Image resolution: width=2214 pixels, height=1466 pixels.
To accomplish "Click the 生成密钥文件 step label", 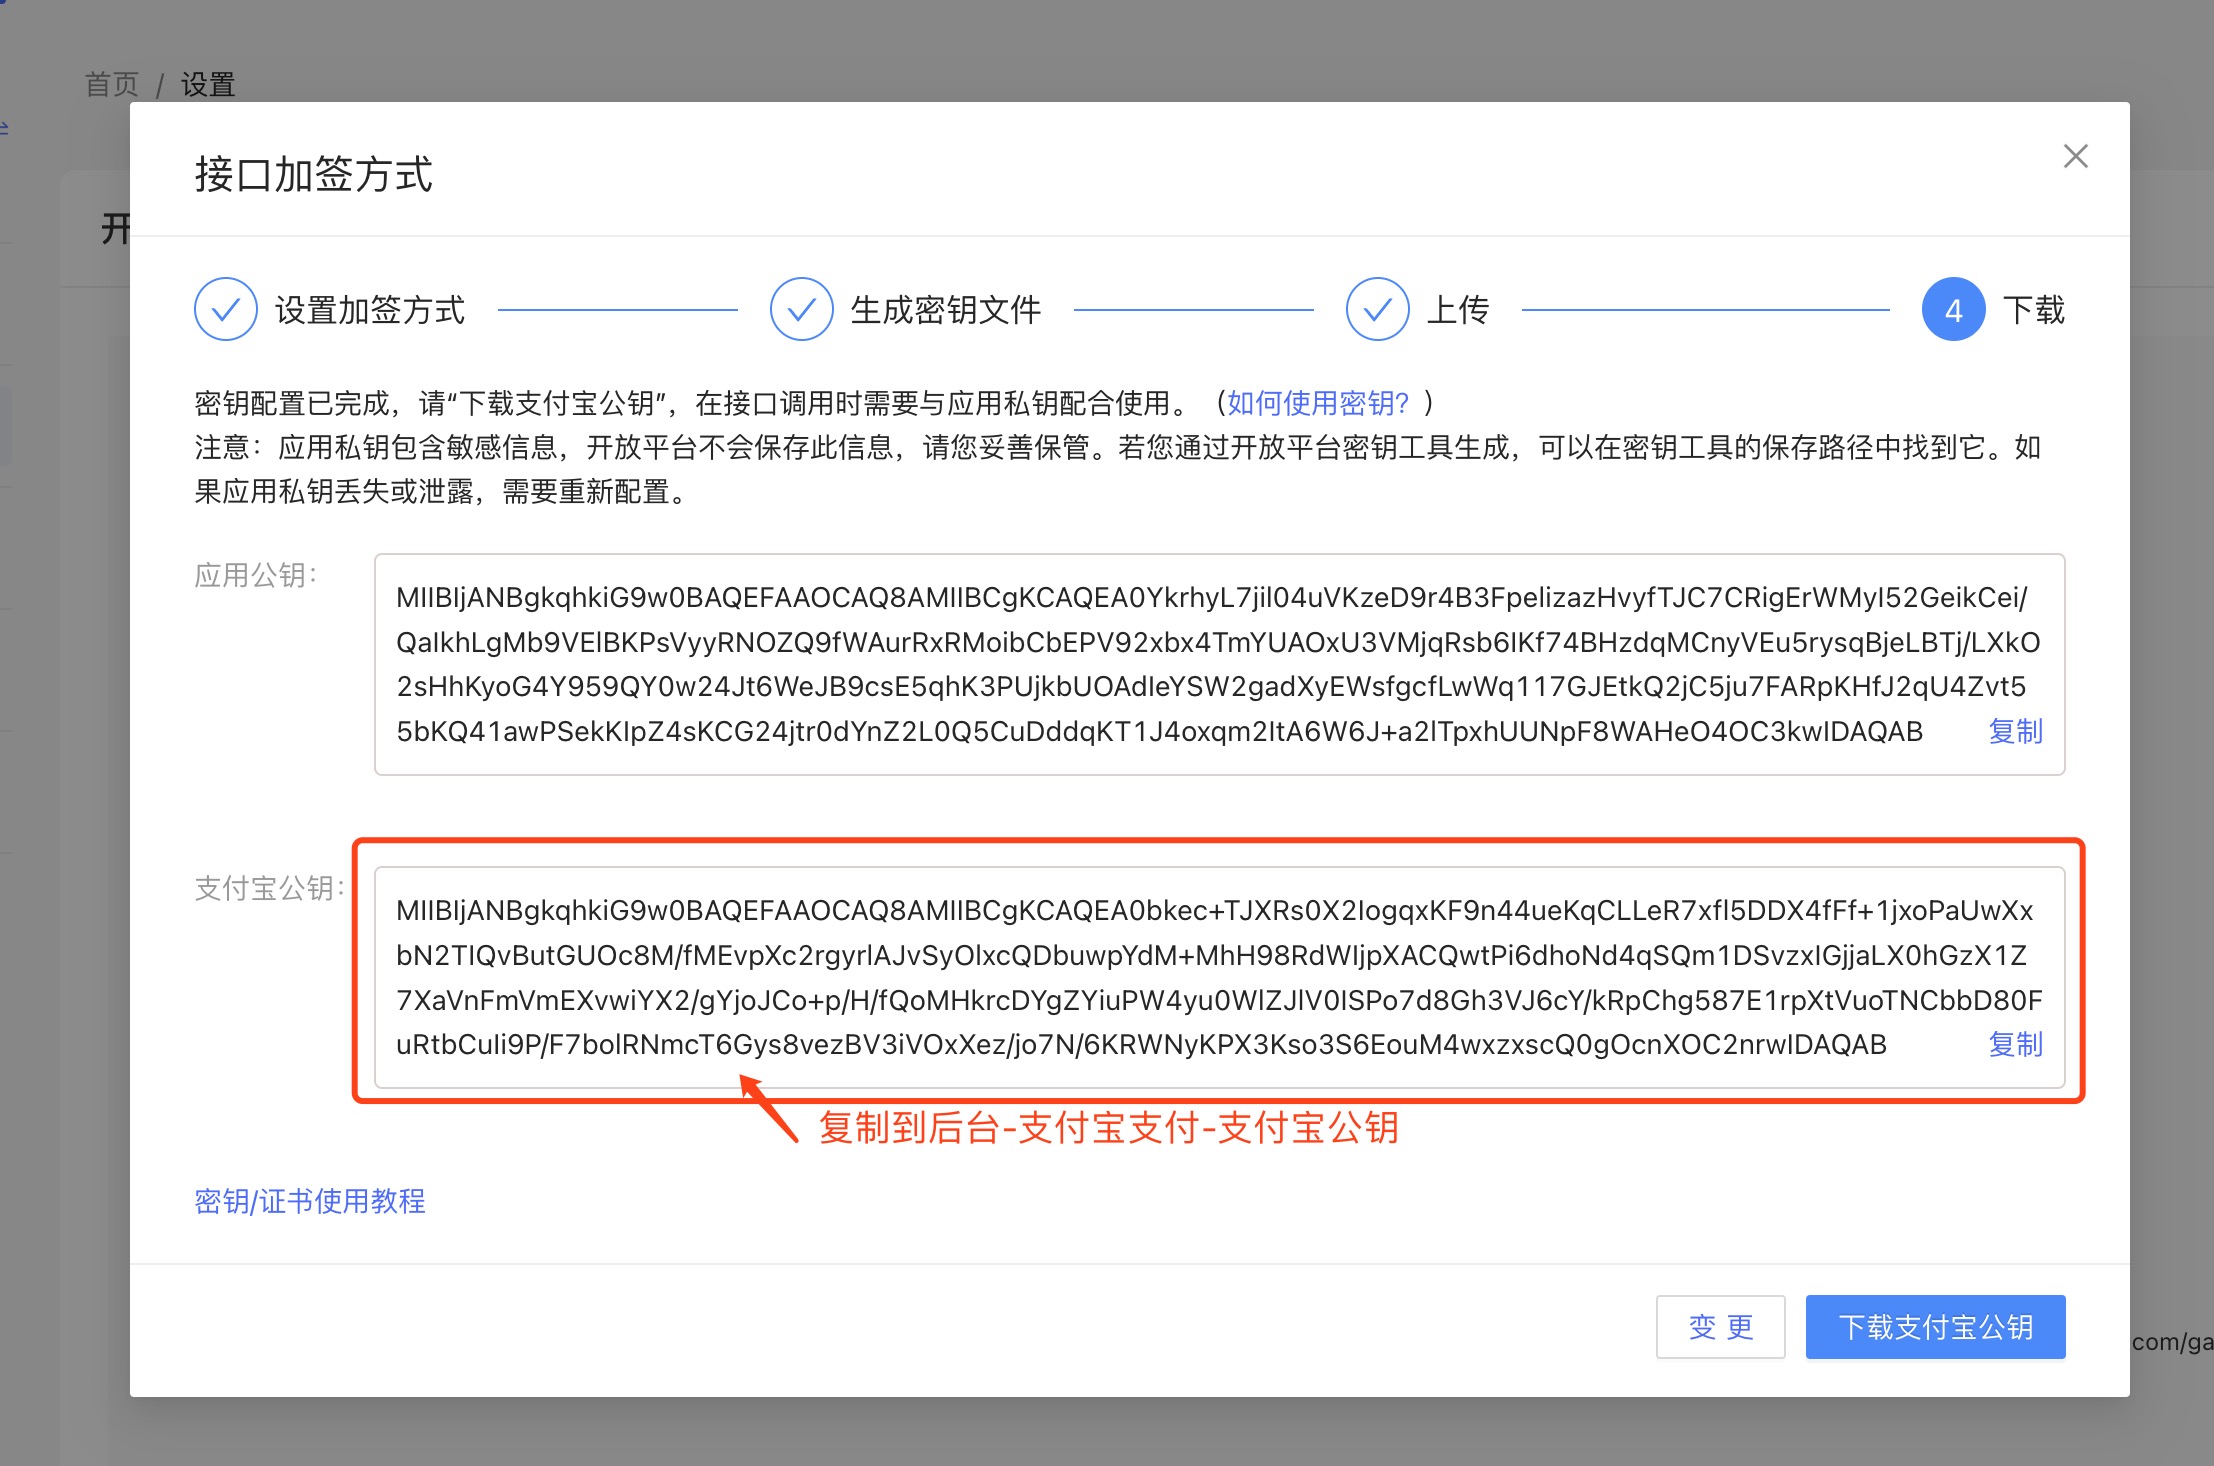I will (x=945, y=310).
